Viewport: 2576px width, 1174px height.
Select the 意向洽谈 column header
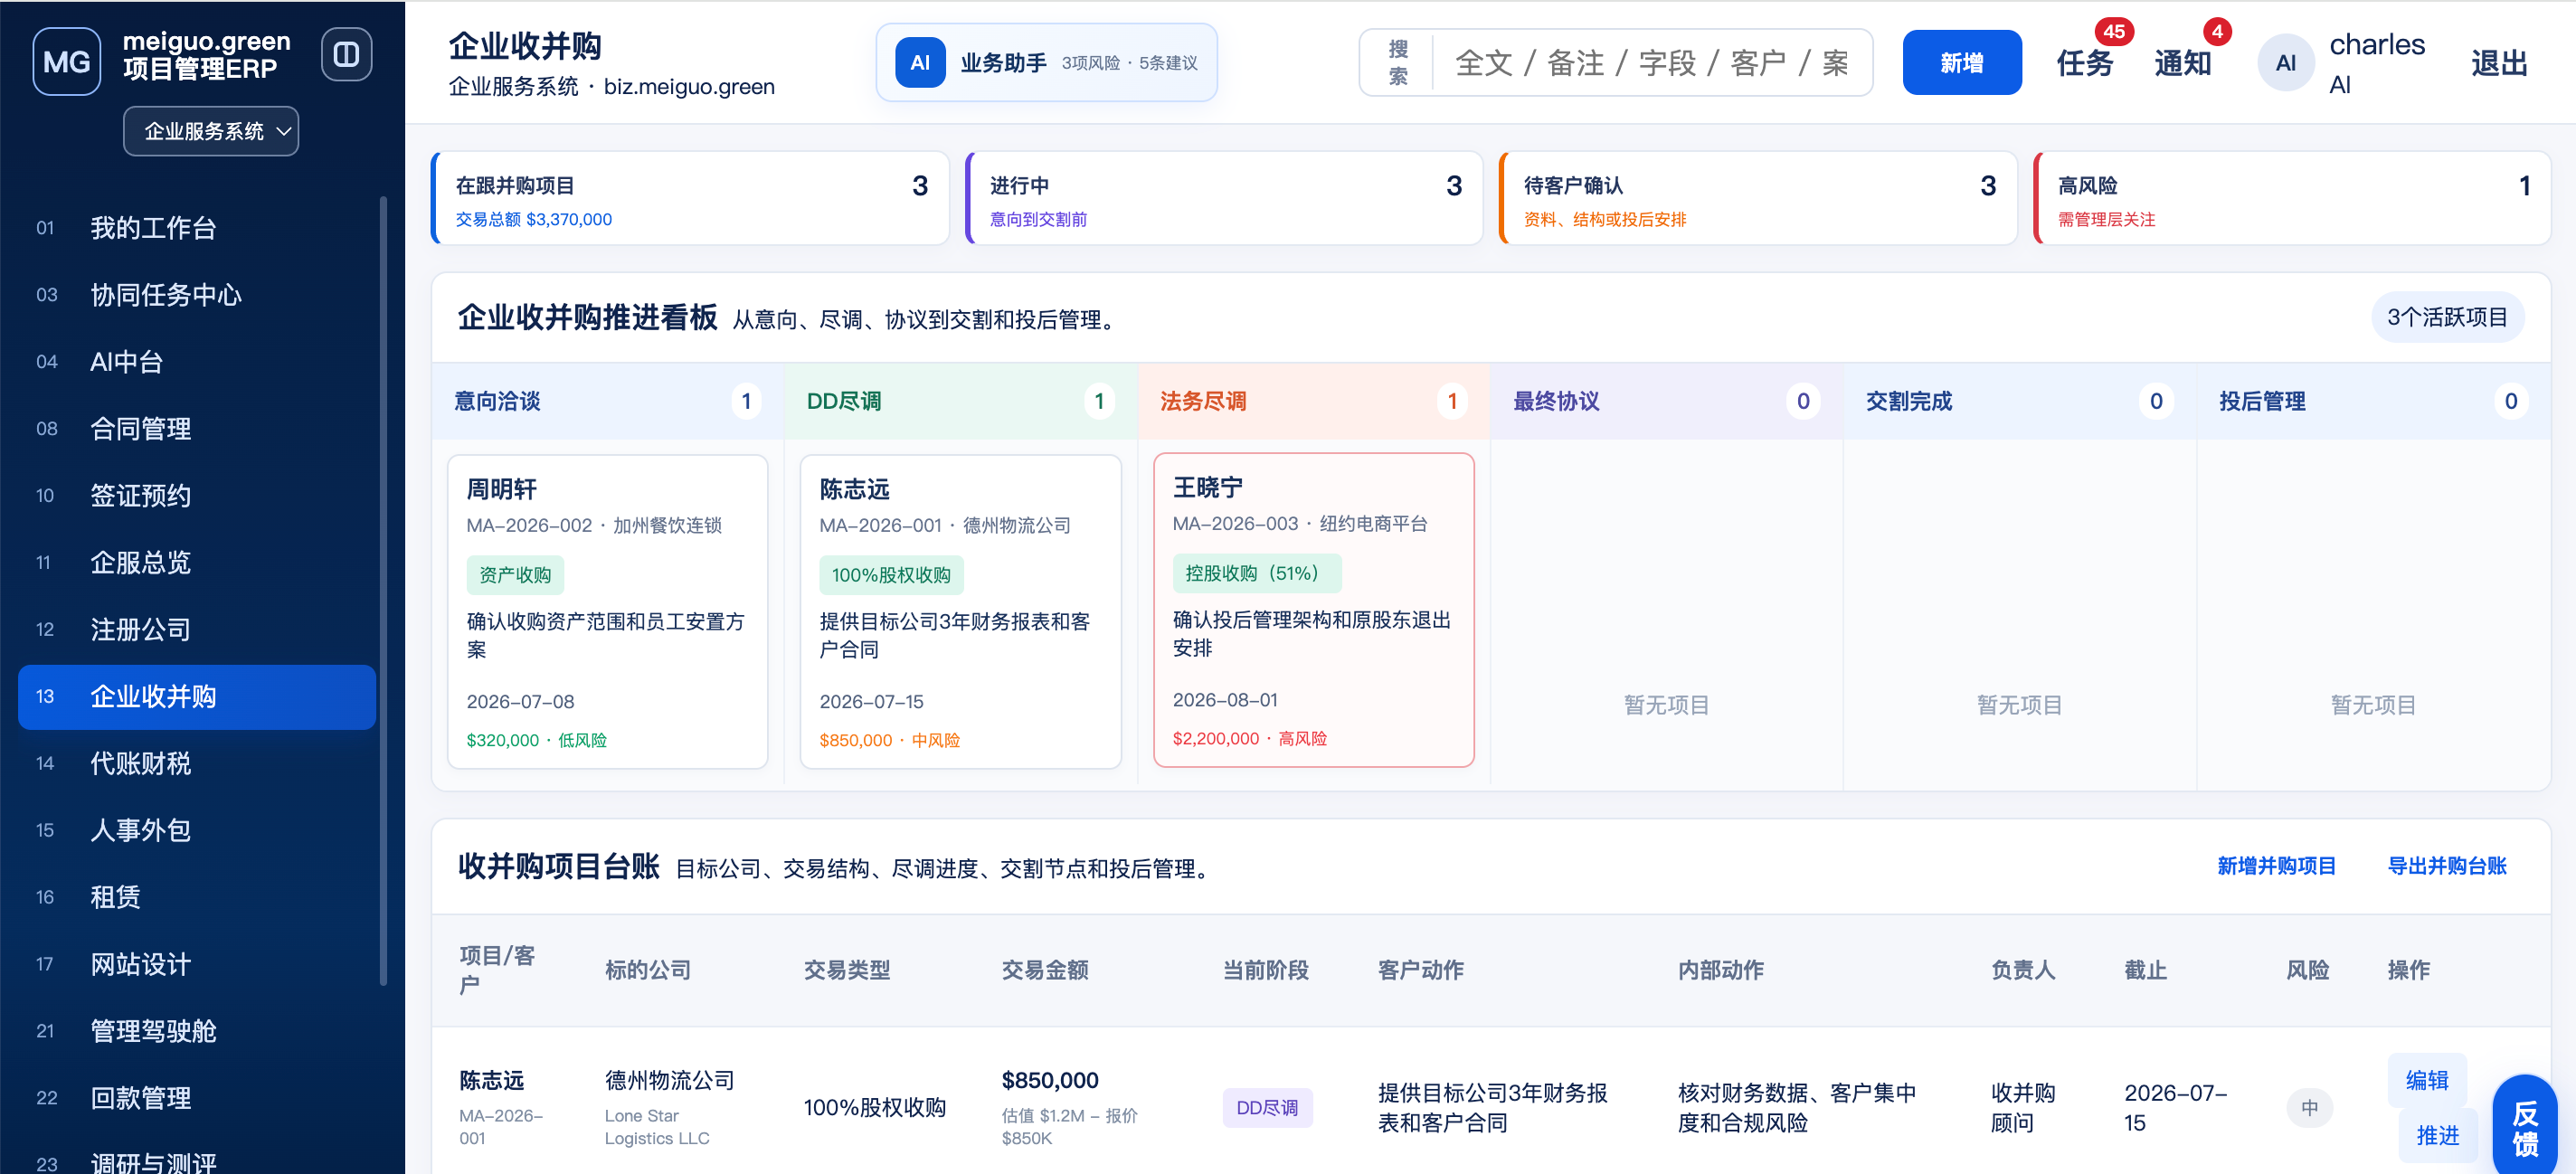(x=608, y=402)
